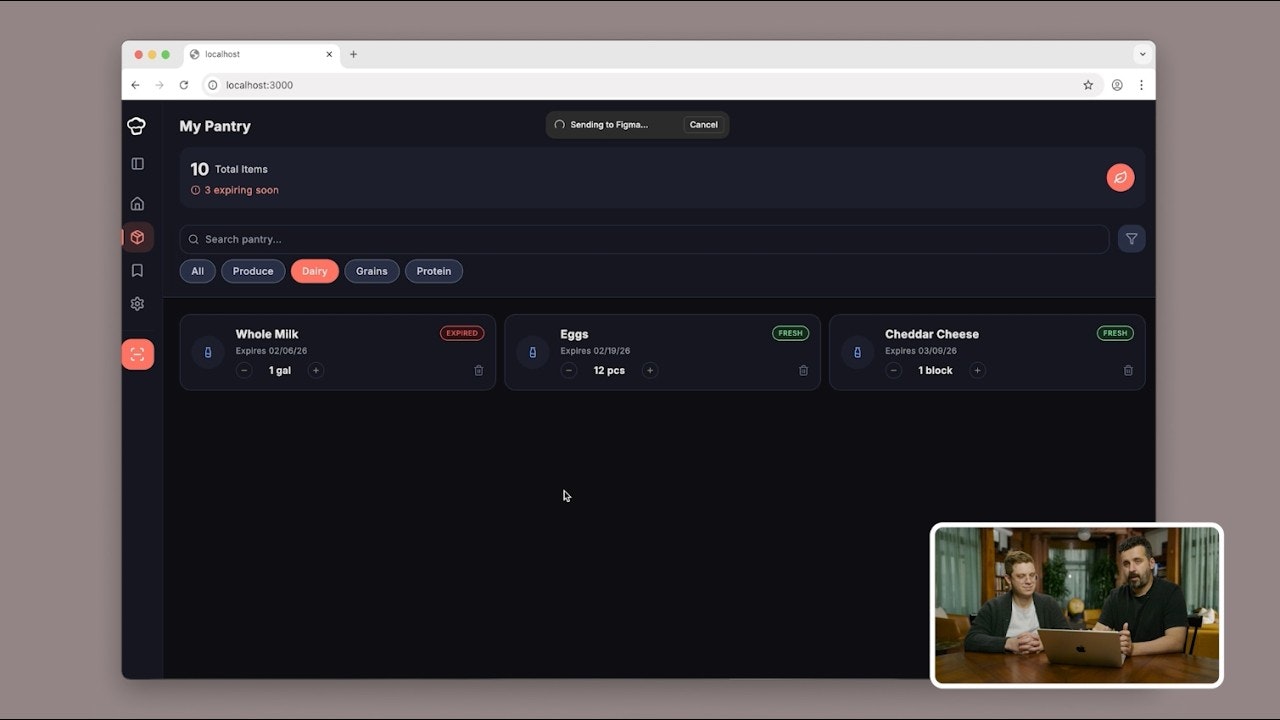The width and height of the screenshot is (1280, 720).
Task: Click 'Expires 02/06/26' on Whole Milk
Action: 271,351
